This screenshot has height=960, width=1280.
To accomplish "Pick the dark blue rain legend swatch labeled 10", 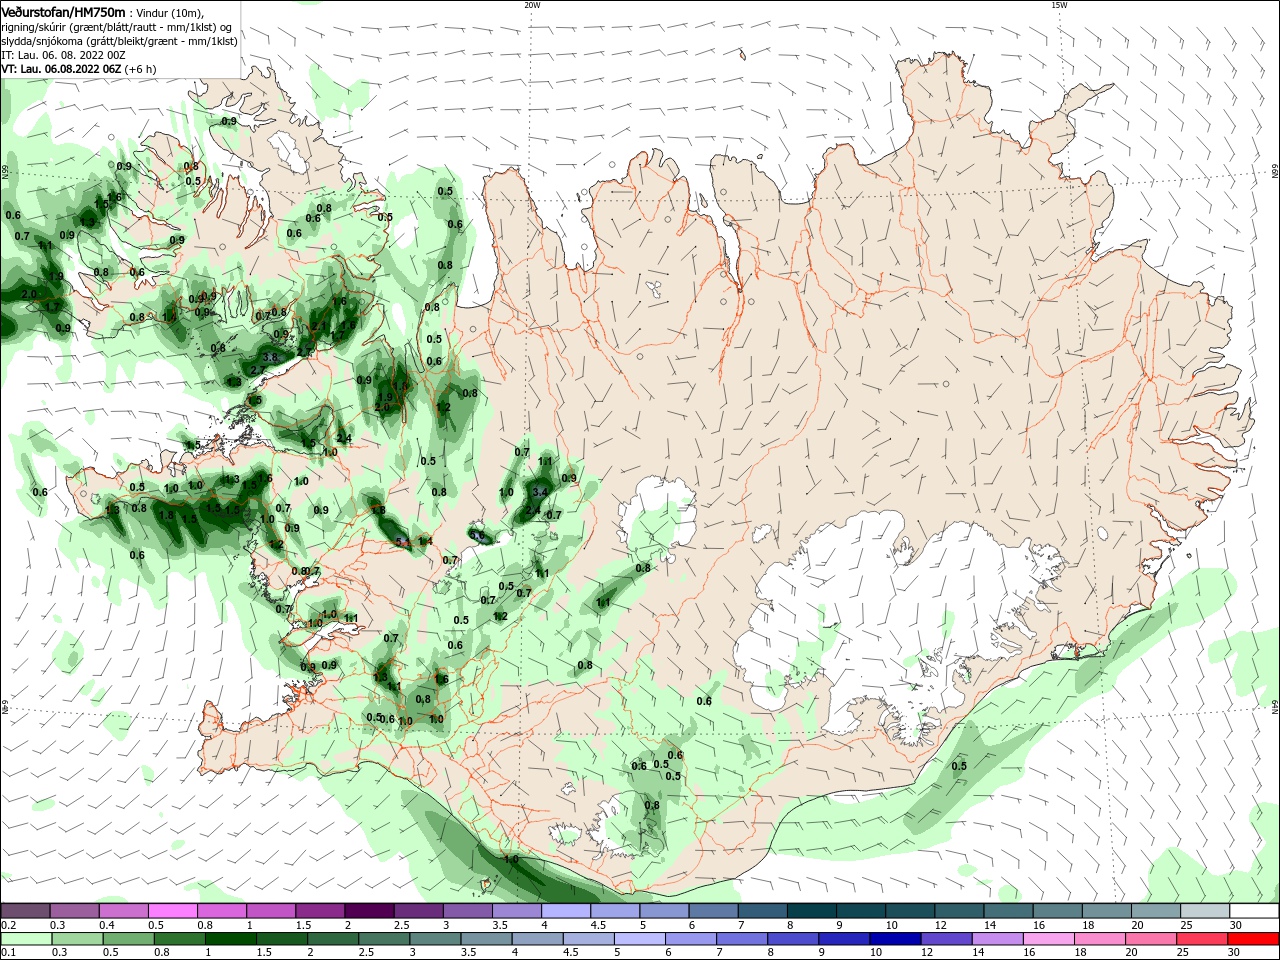I will pos(893,939).
